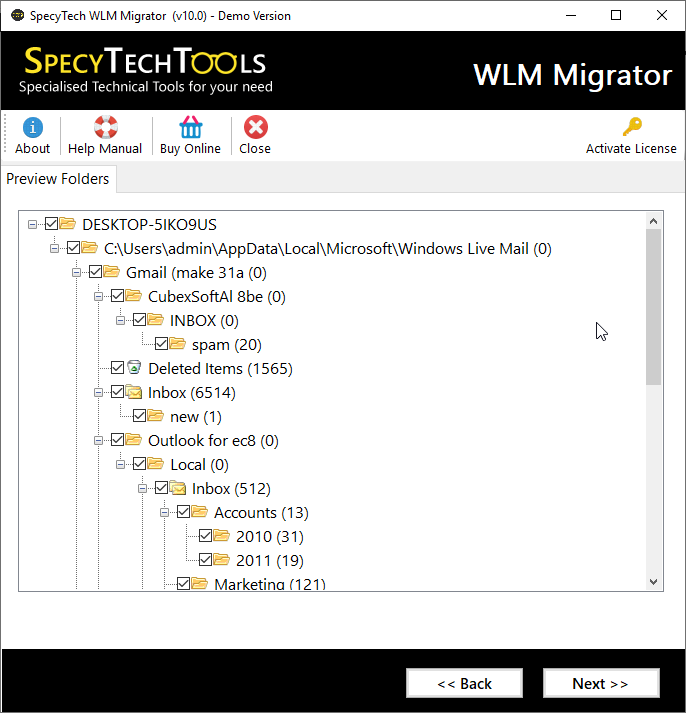Collapse the CubexSoftAl 8be node
Viewport: 686px width, 713px height.
click(98, 297)
